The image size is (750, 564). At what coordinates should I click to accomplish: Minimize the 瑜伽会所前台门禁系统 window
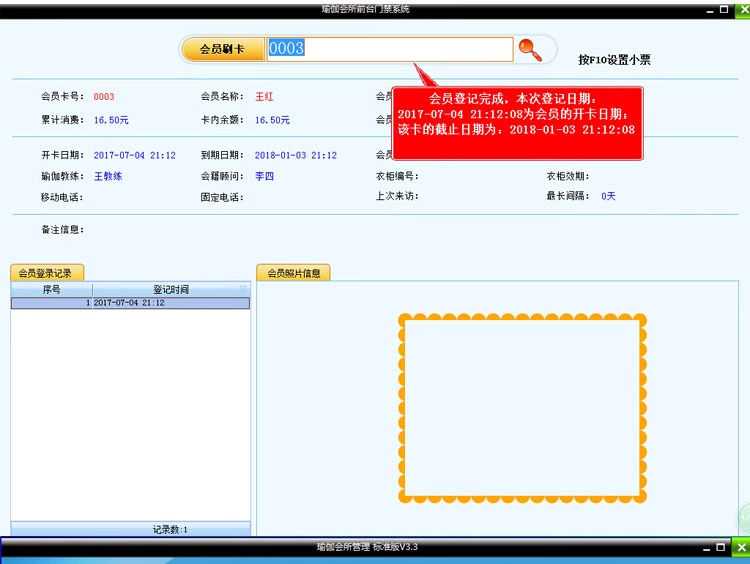(x=710, y=10)
